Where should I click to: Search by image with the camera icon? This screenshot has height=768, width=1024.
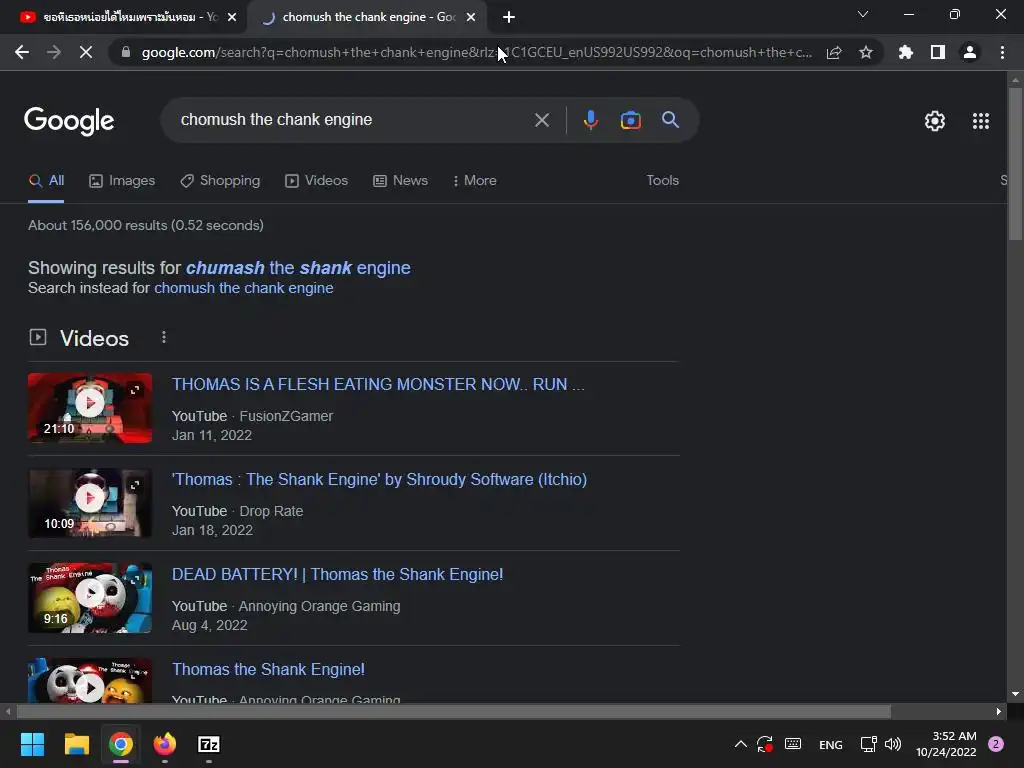click(630, 120)
